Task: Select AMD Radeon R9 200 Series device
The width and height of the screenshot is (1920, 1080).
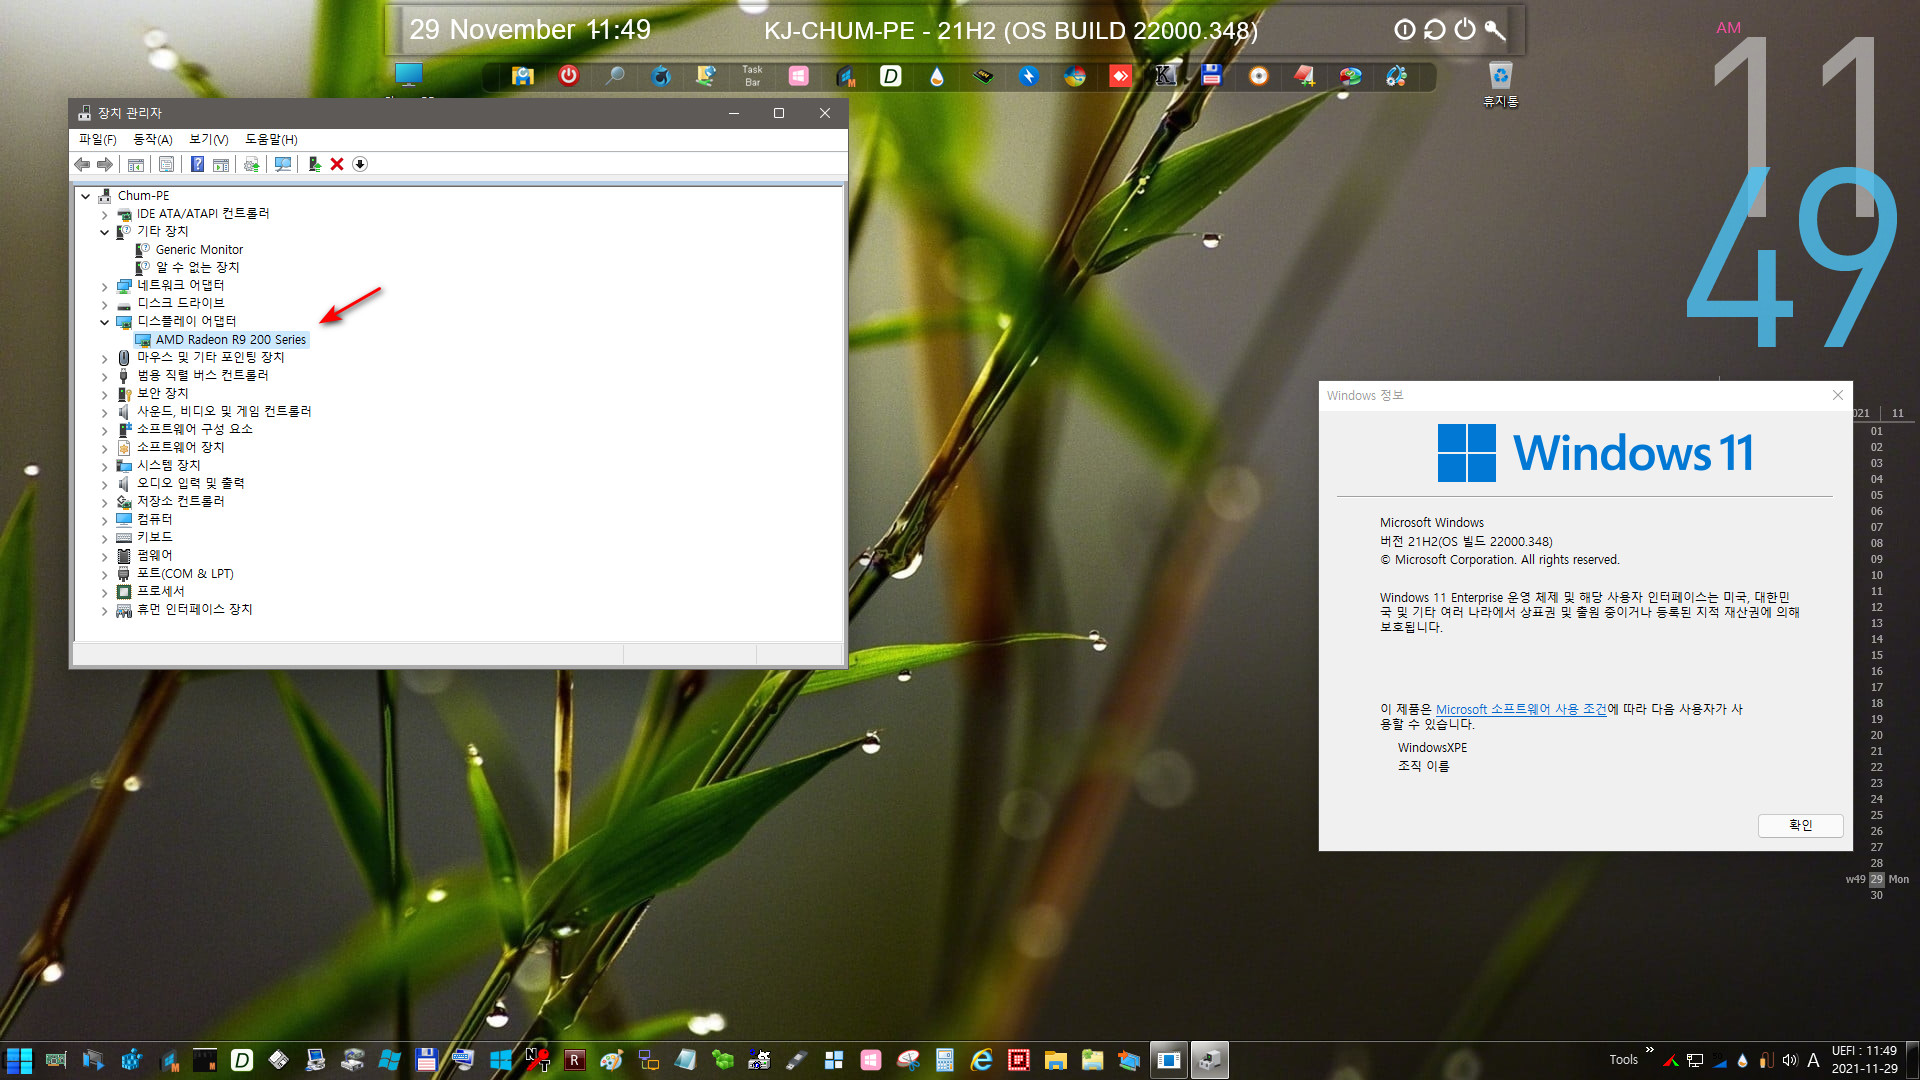Action: [231, 340]
